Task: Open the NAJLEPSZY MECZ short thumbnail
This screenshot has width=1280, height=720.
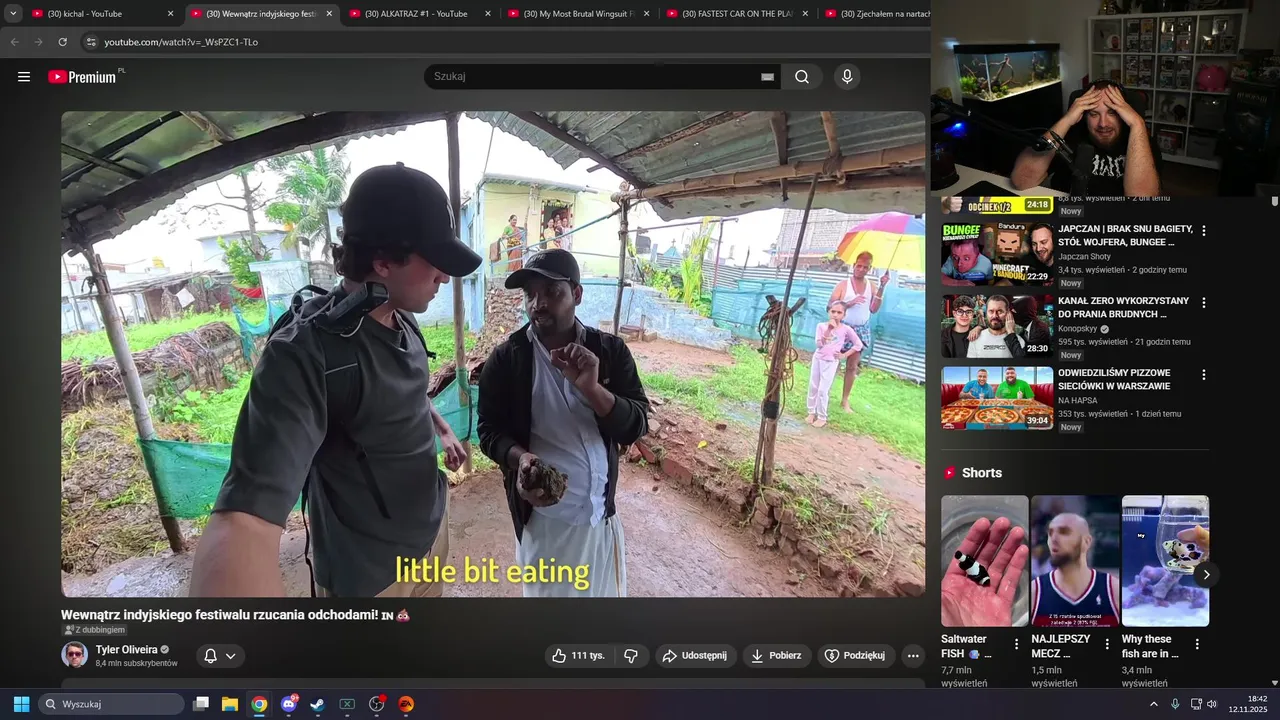Action: 1075,561
